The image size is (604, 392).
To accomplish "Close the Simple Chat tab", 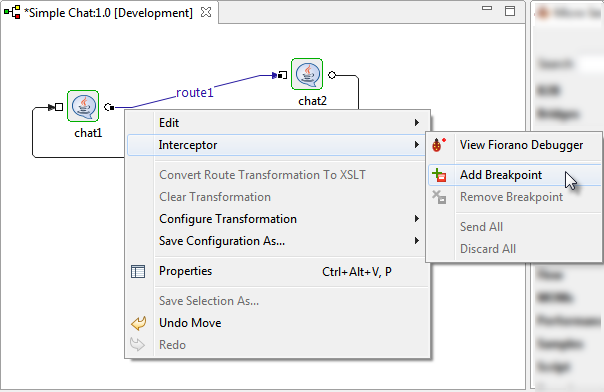I will tap(206, 12).
